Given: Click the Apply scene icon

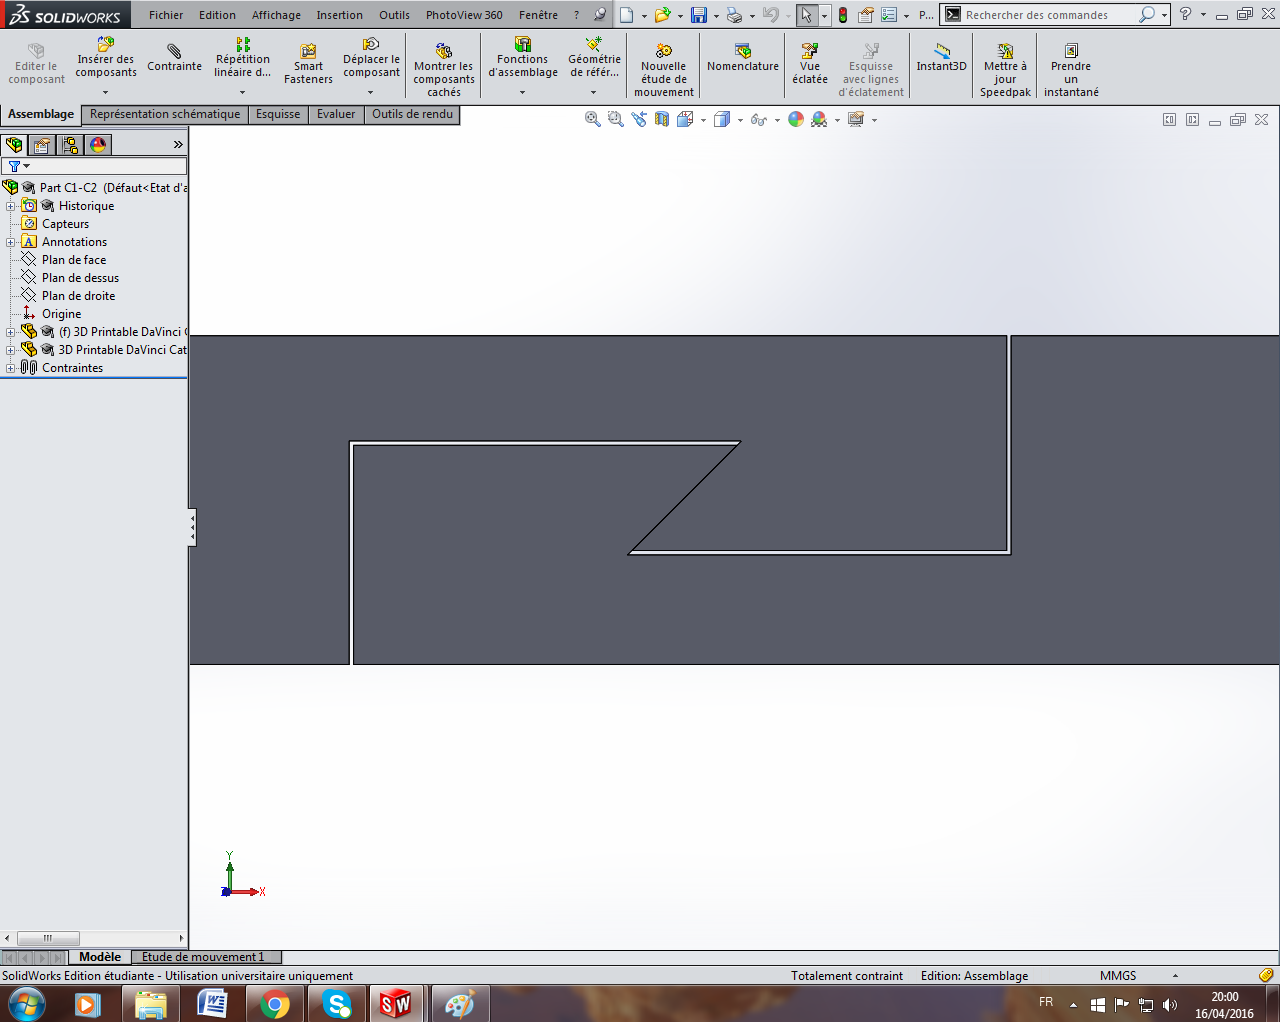Looking at the screenshot, I should pyautogui.click(x=819, y=119).
